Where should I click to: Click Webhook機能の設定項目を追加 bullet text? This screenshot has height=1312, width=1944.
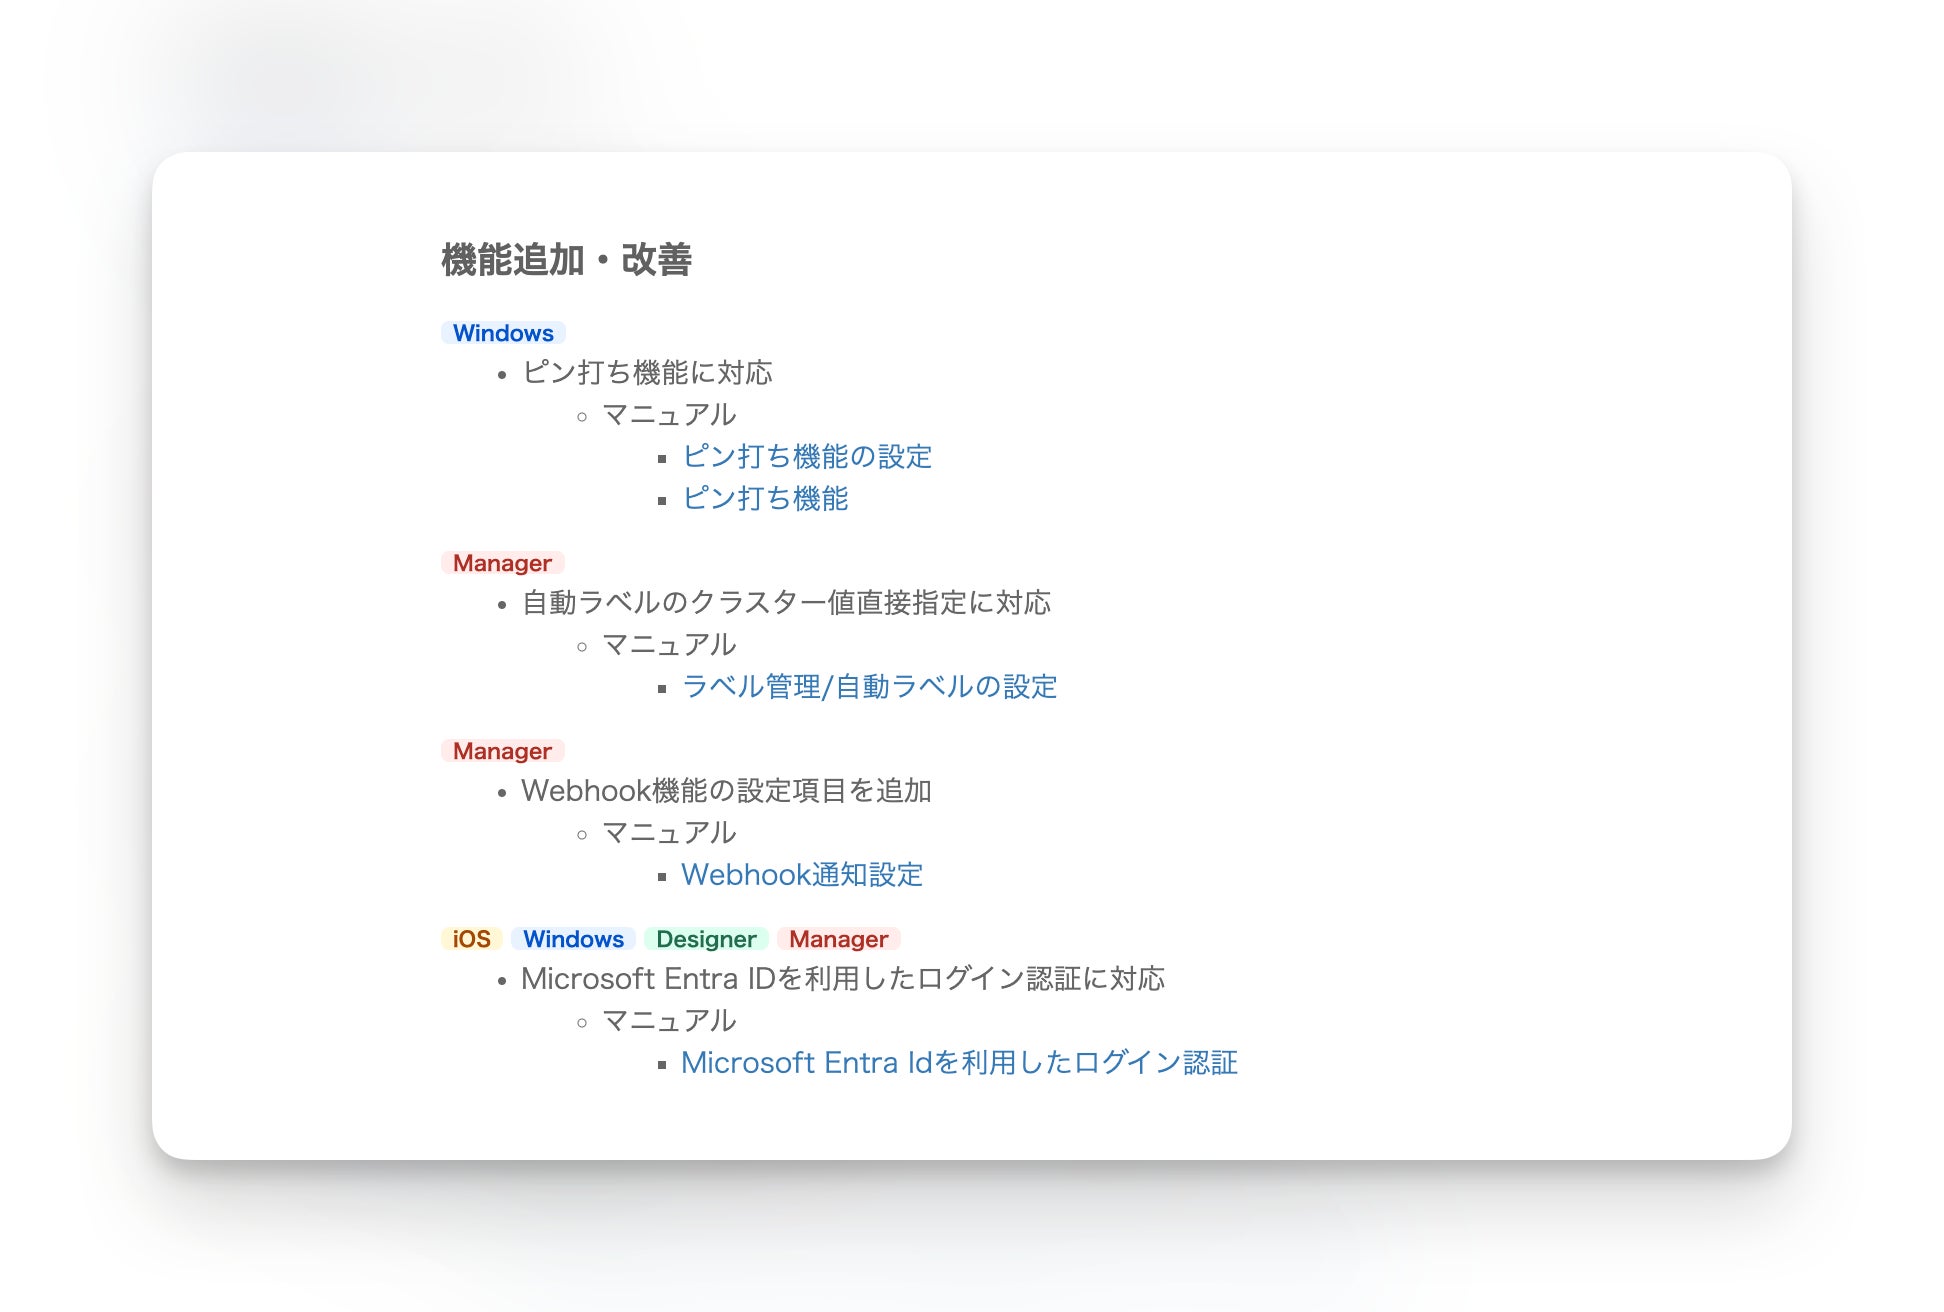tap(726, 791)
